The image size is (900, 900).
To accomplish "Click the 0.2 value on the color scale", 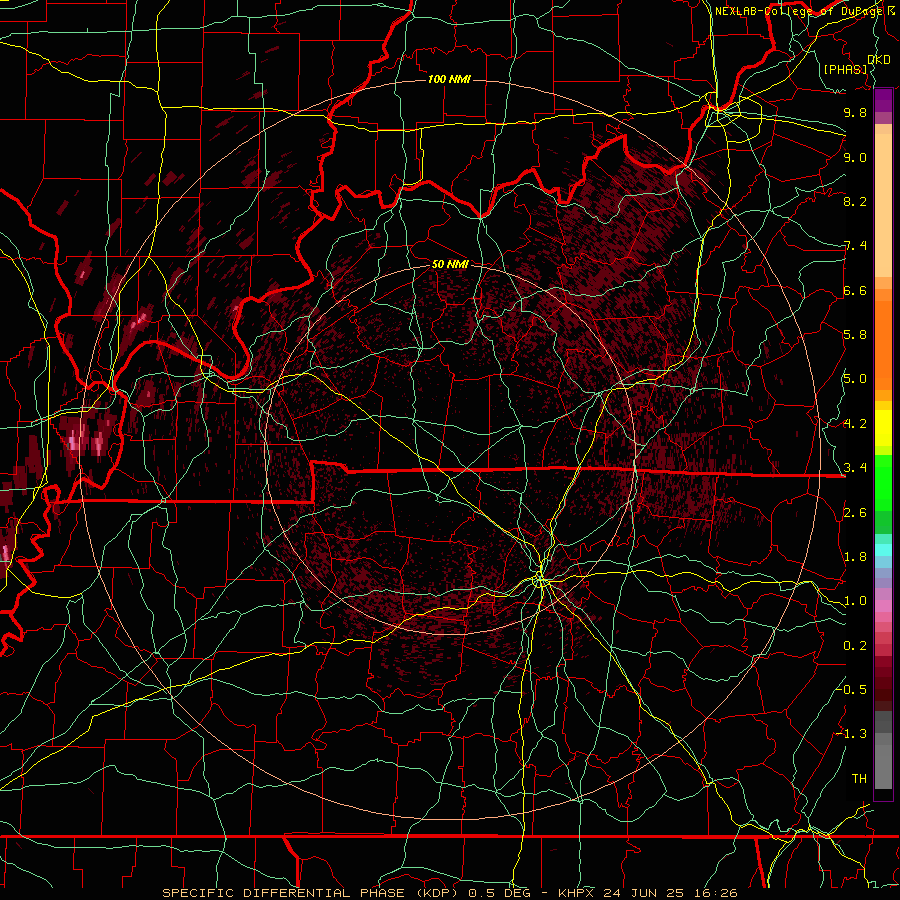I will click(x=855, y=645).
